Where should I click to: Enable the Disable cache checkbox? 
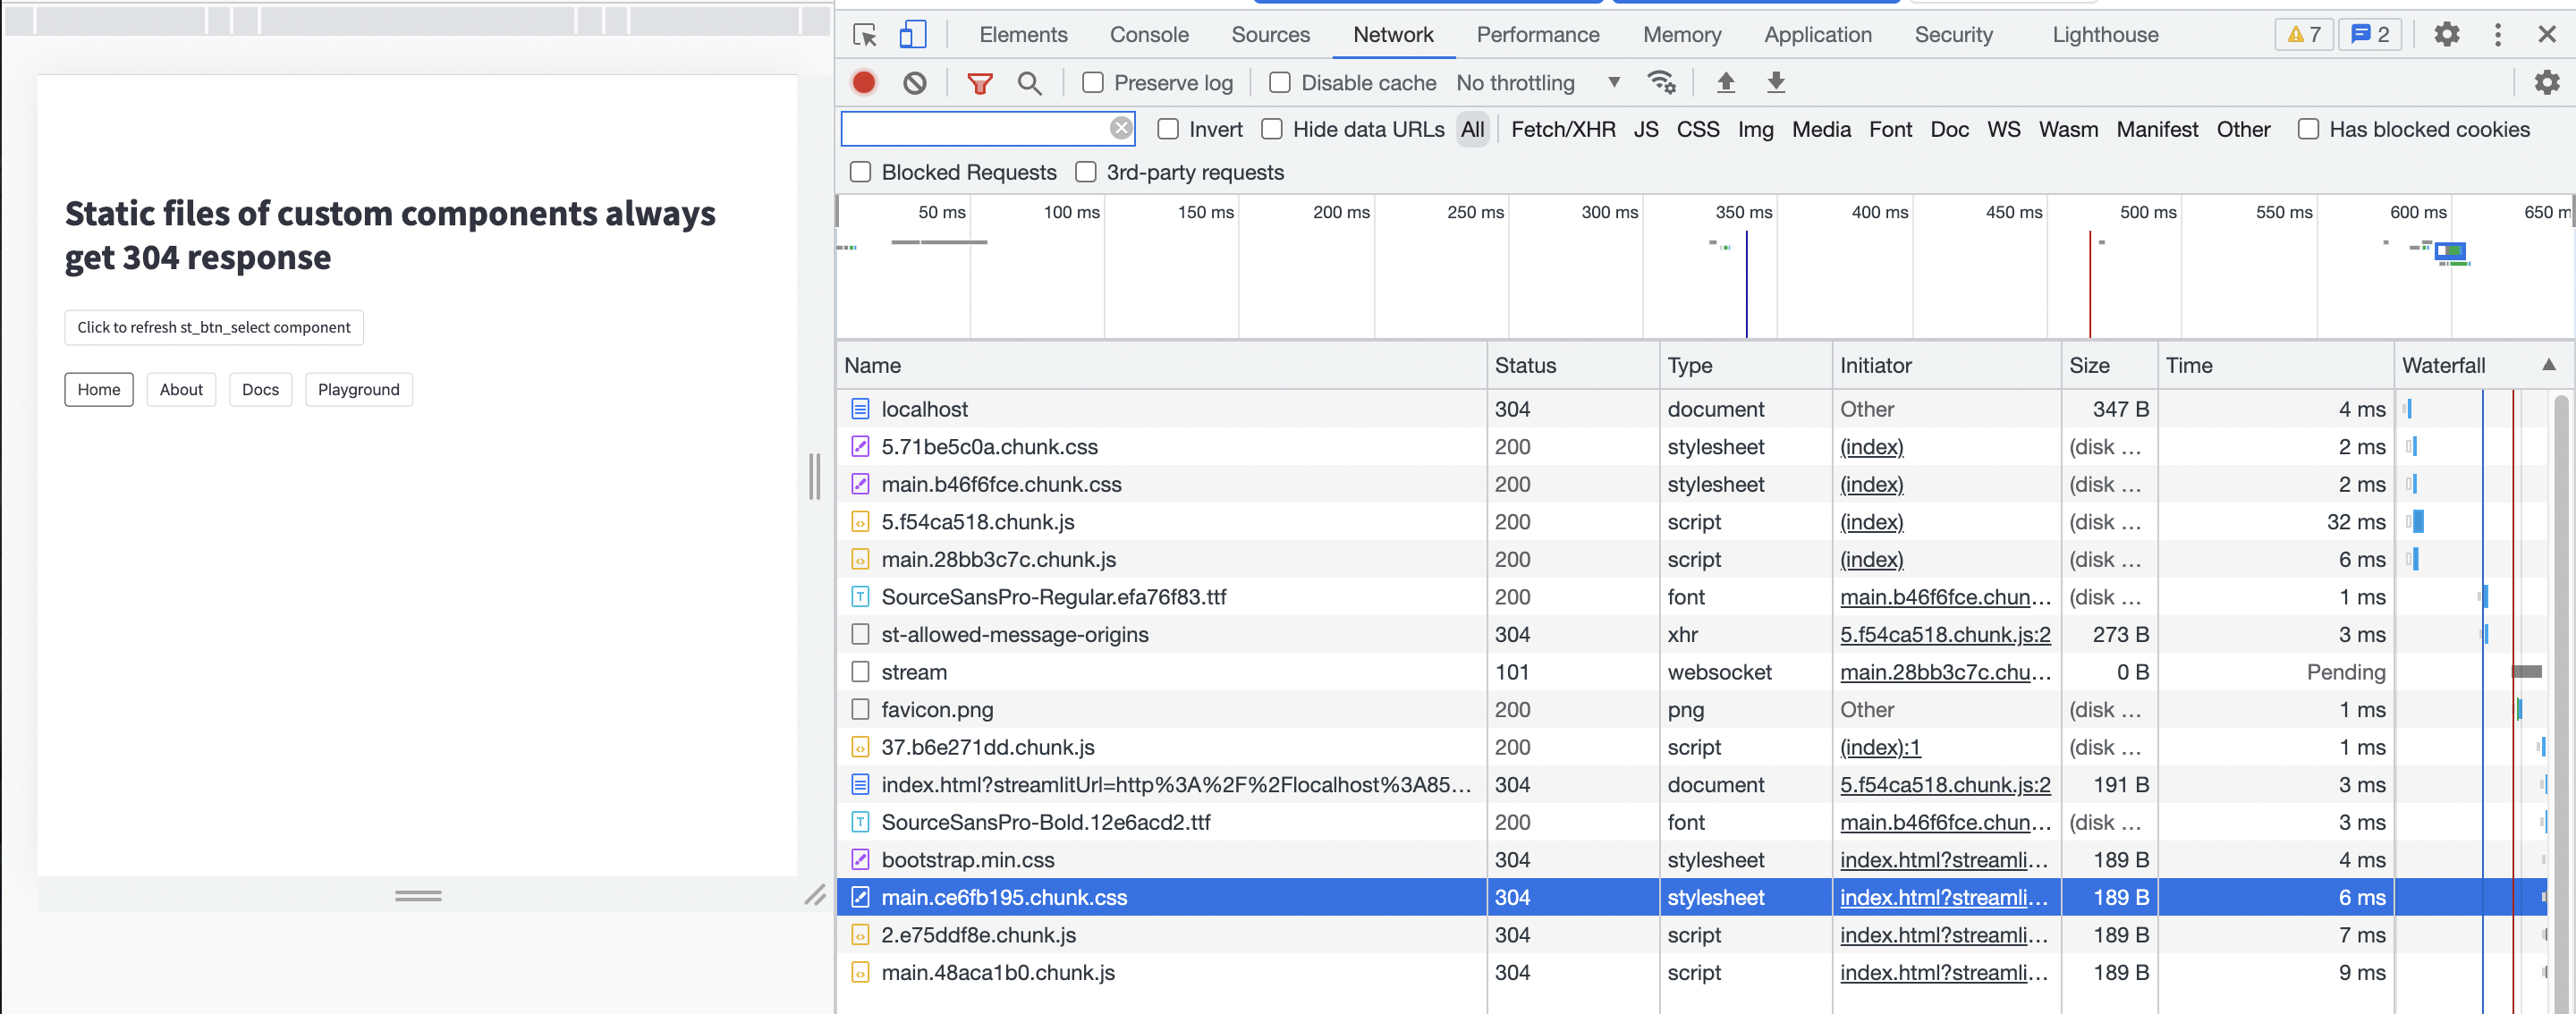pyautogui.click(x=1279, y=82)
